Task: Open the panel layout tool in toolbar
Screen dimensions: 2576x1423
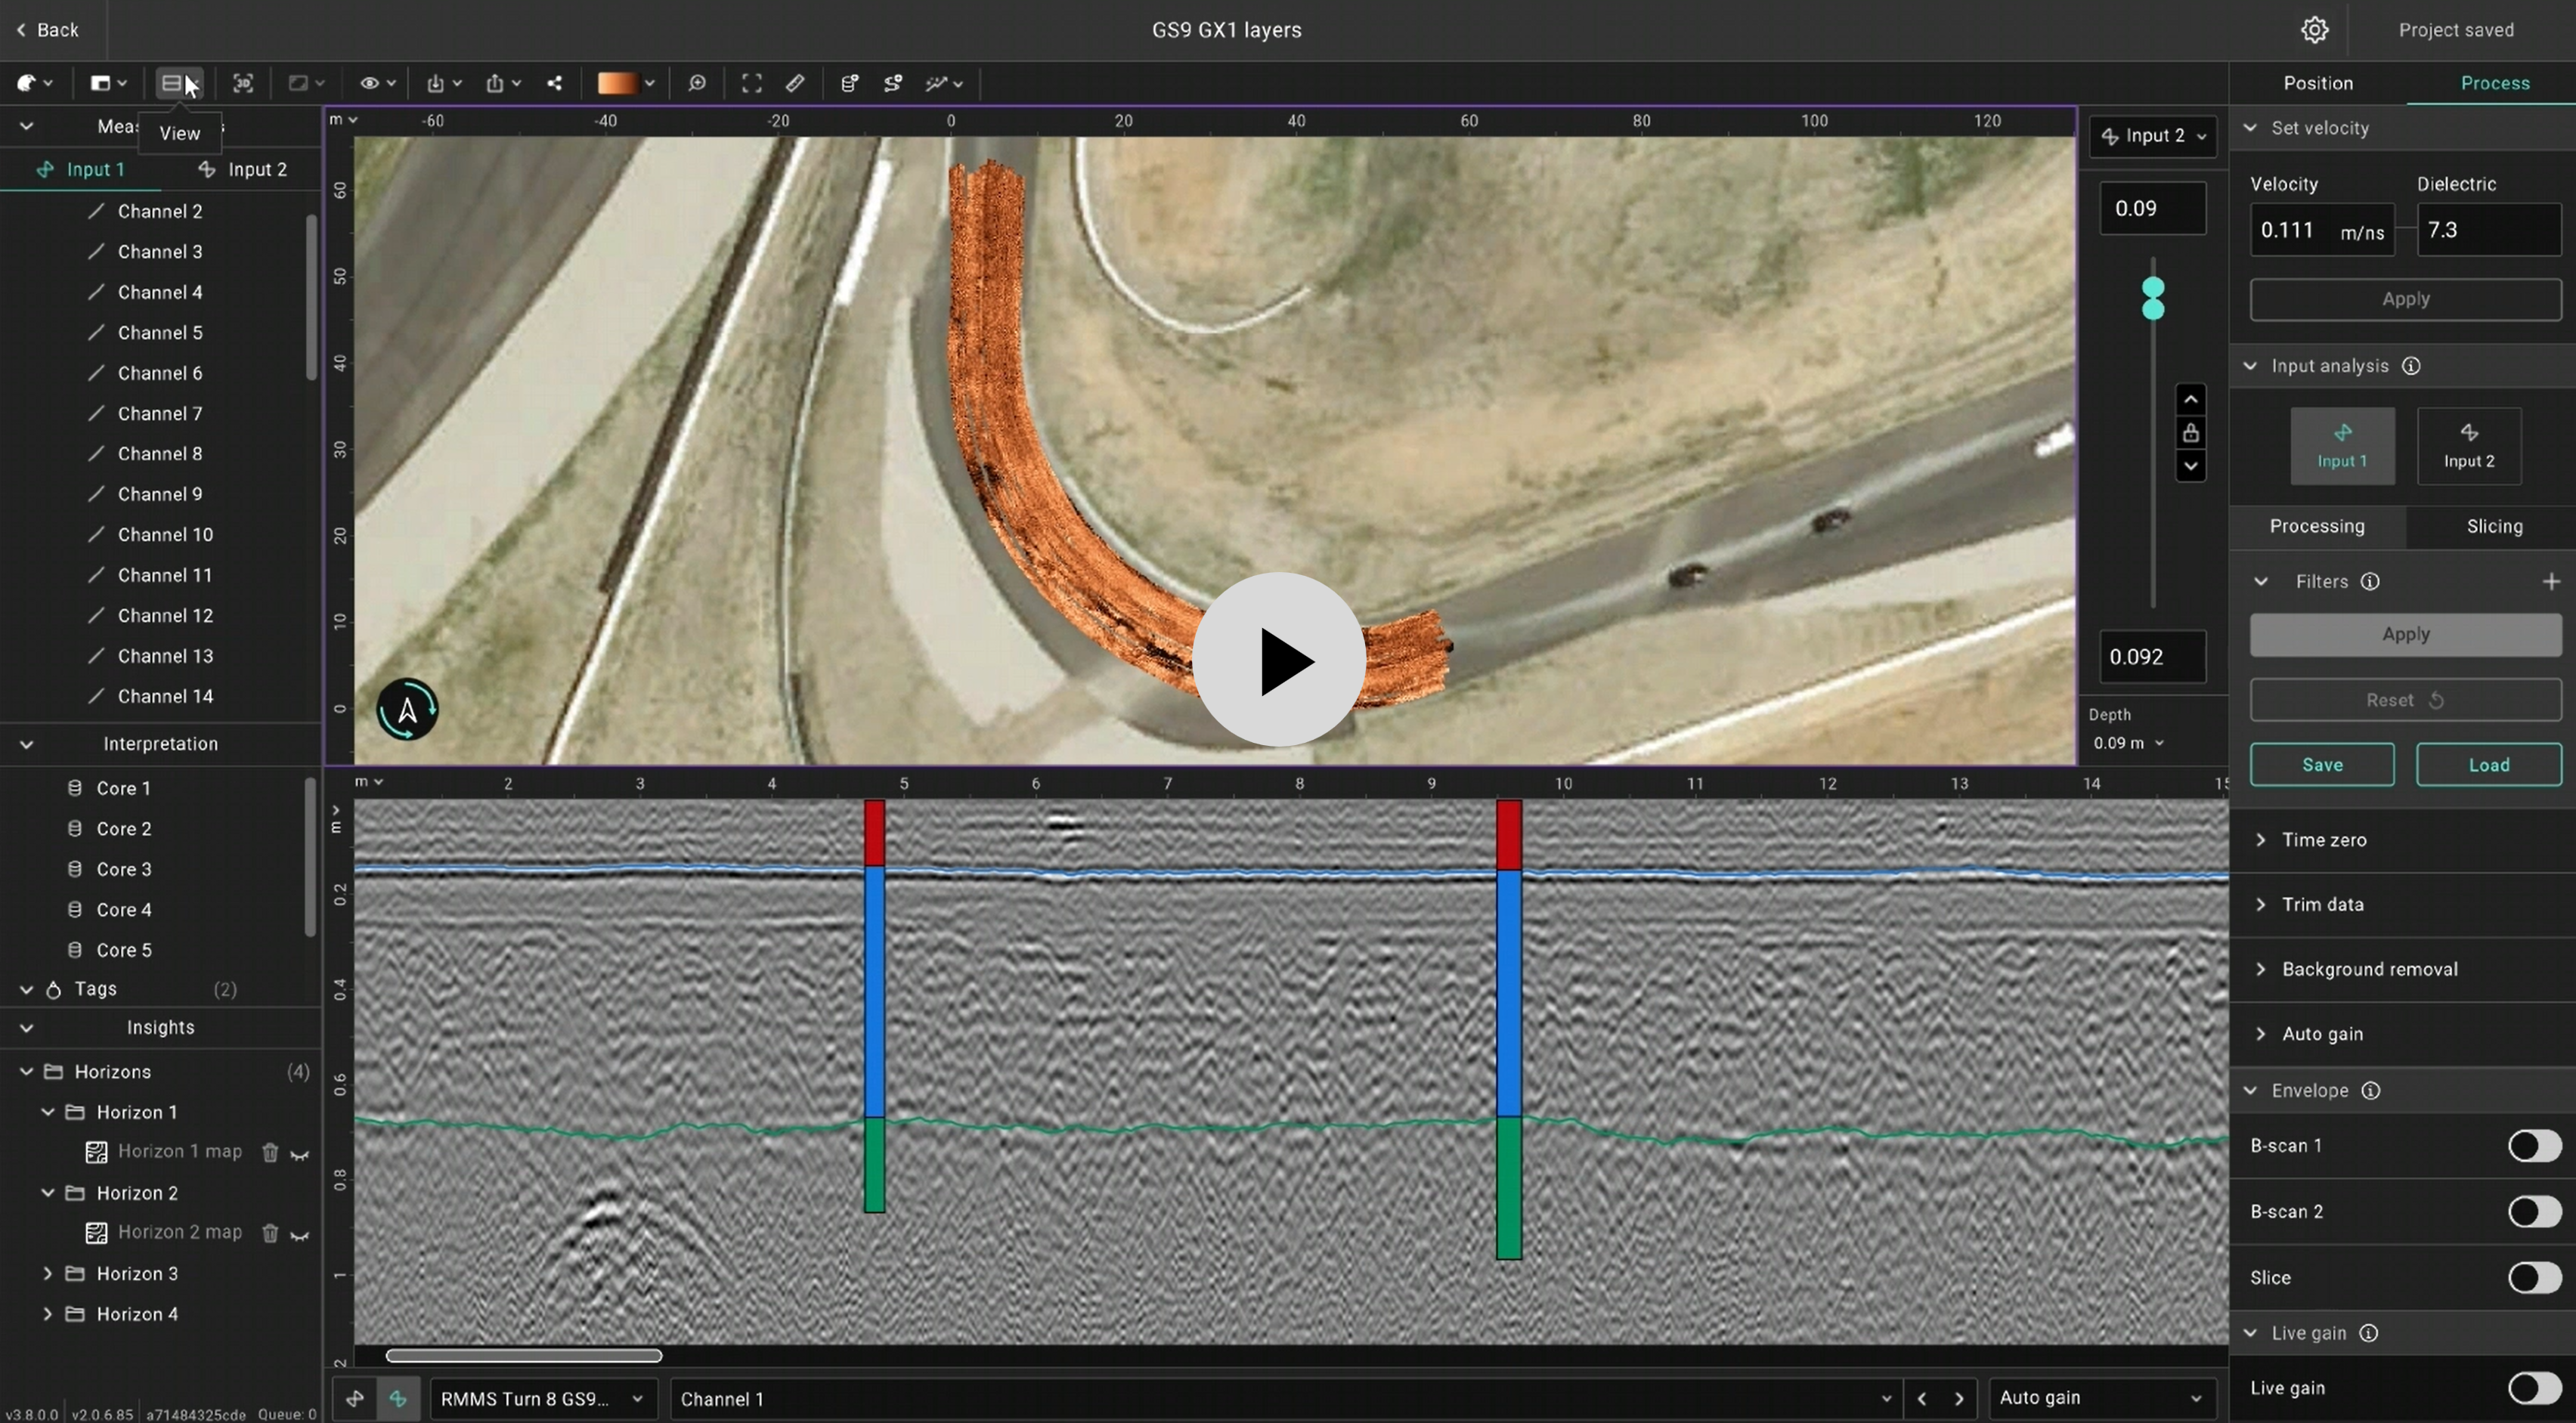Action: coord(108,83)
